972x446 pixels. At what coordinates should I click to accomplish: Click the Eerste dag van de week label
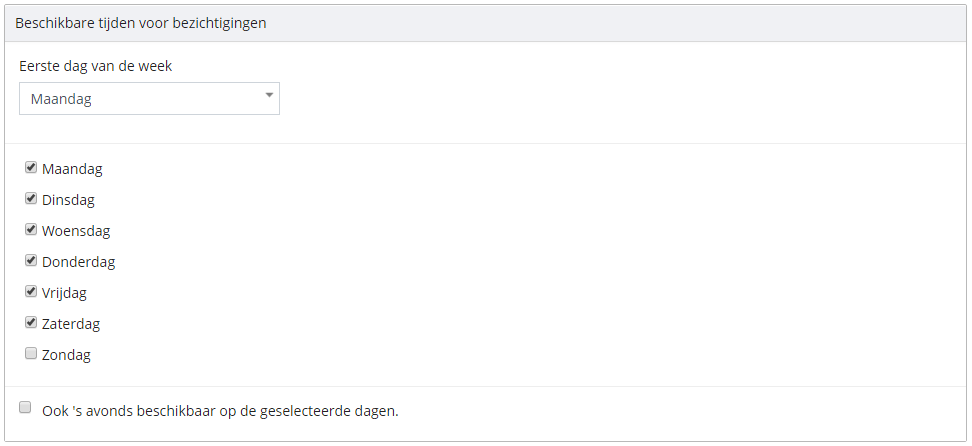coord(95,66)
